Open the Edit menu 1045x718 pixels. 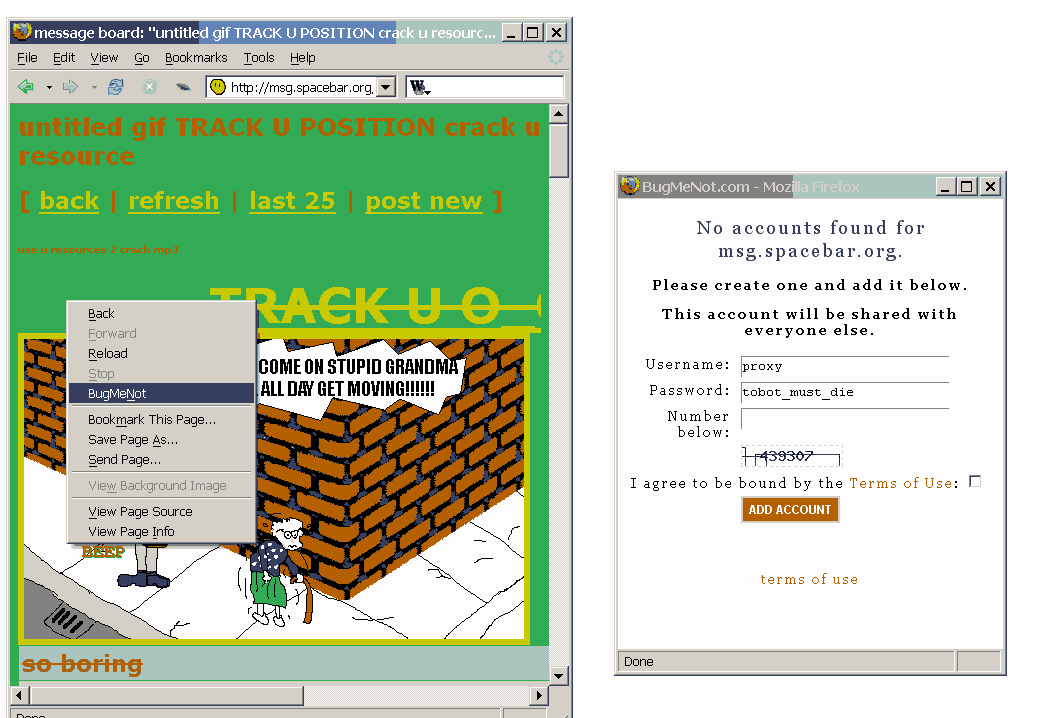[x=64, y=58]
